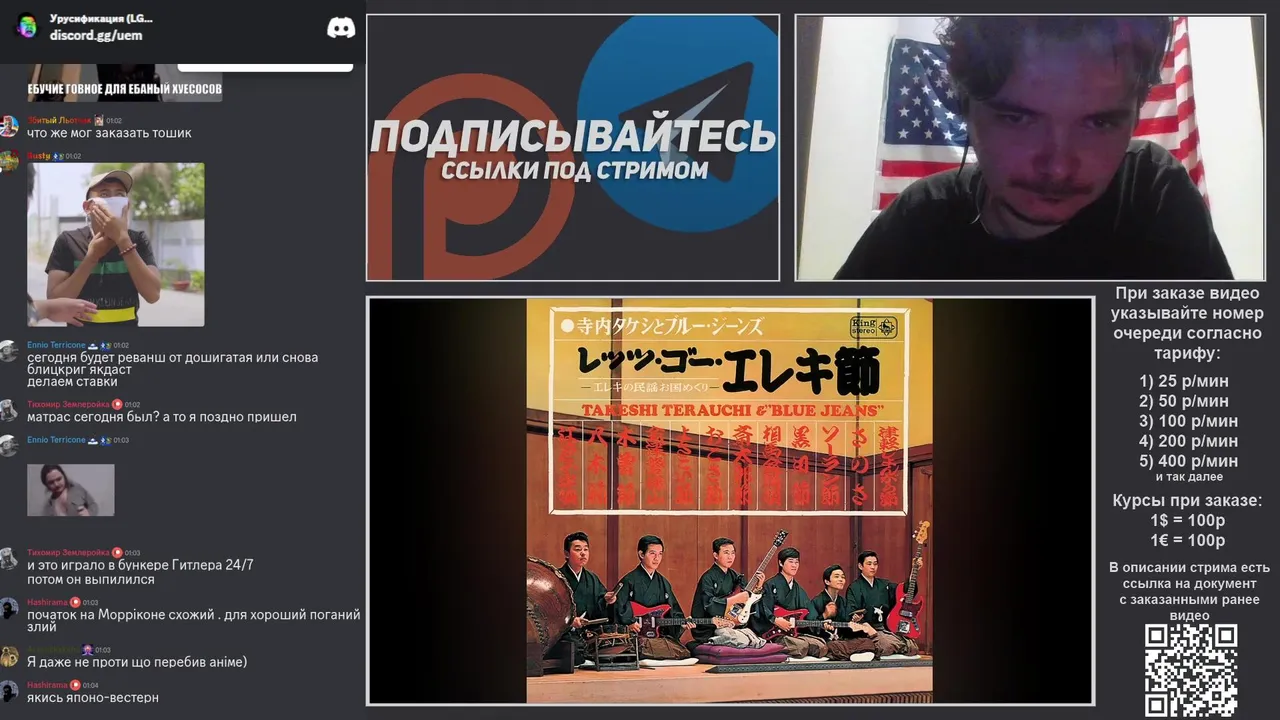Open the small GIF posted by Ennio Terricone
Screen dimensions: 1280x720
click(x=71, y=490)
